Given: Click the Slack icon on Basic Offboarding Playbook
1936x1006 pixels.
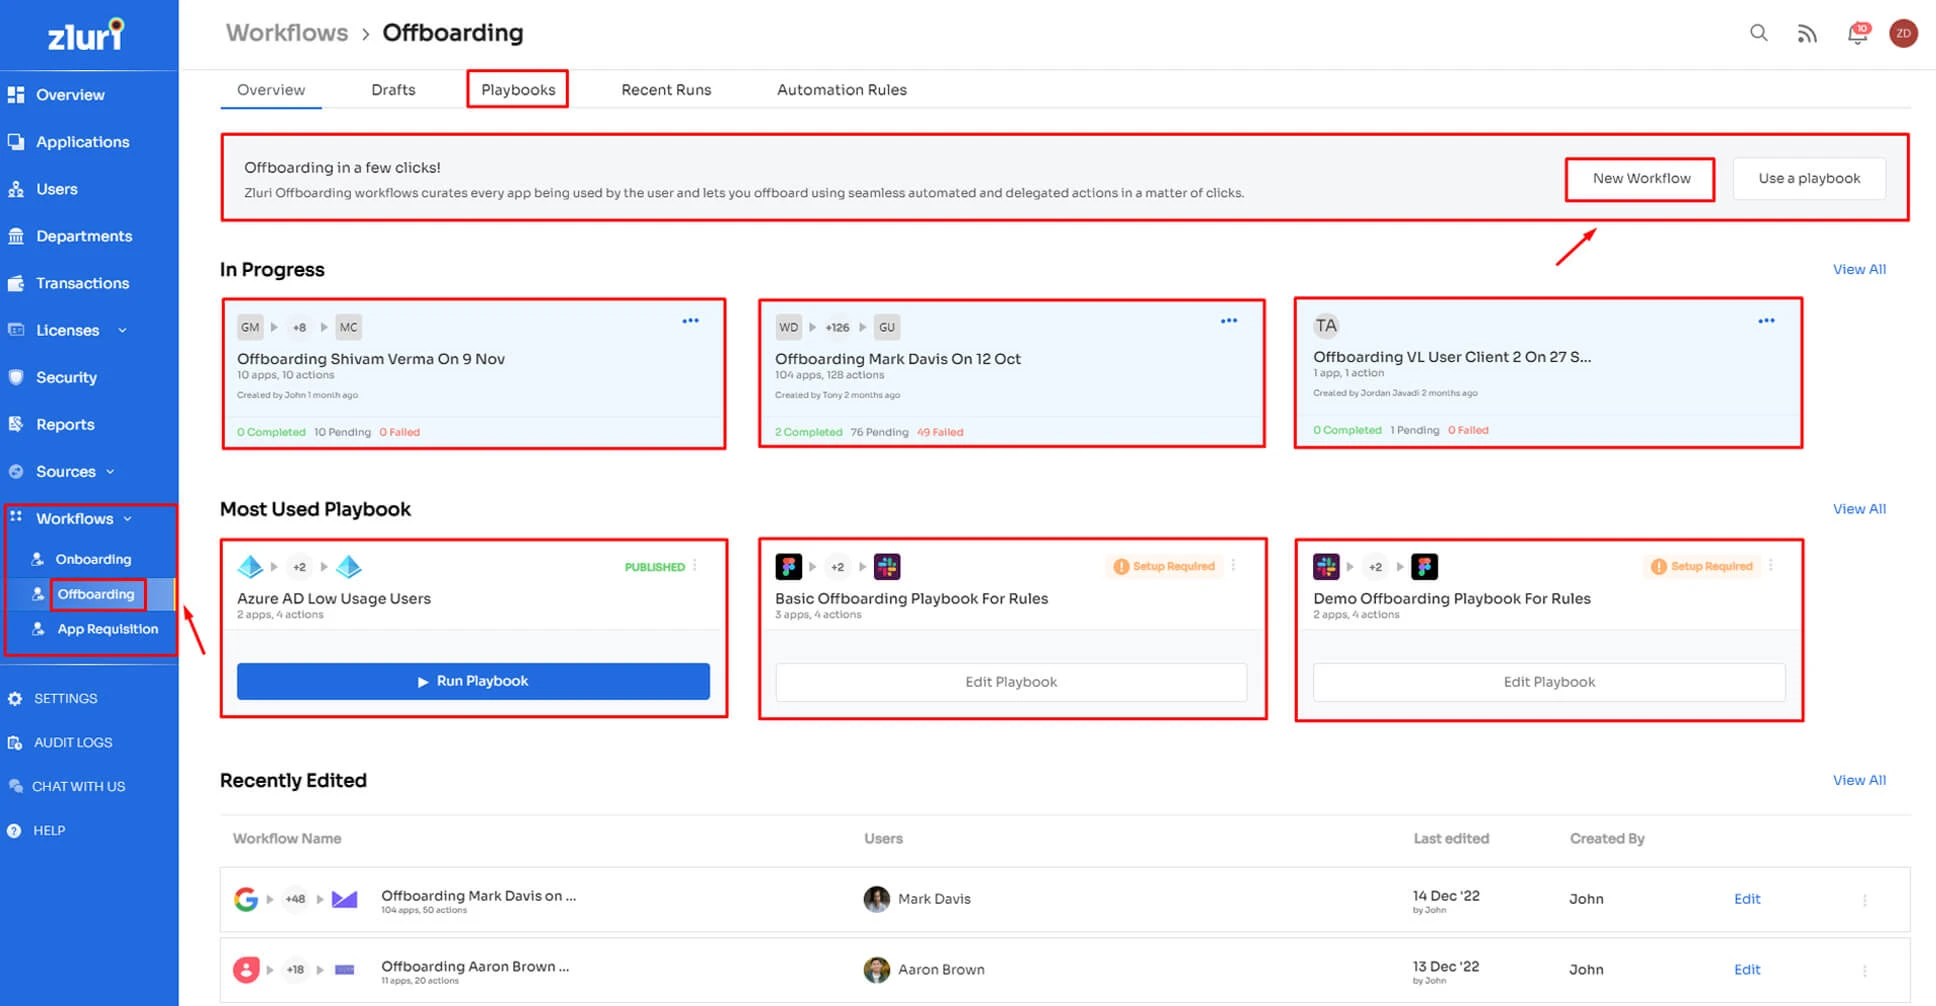Looking at the screenshot, I should coord(888,566).
